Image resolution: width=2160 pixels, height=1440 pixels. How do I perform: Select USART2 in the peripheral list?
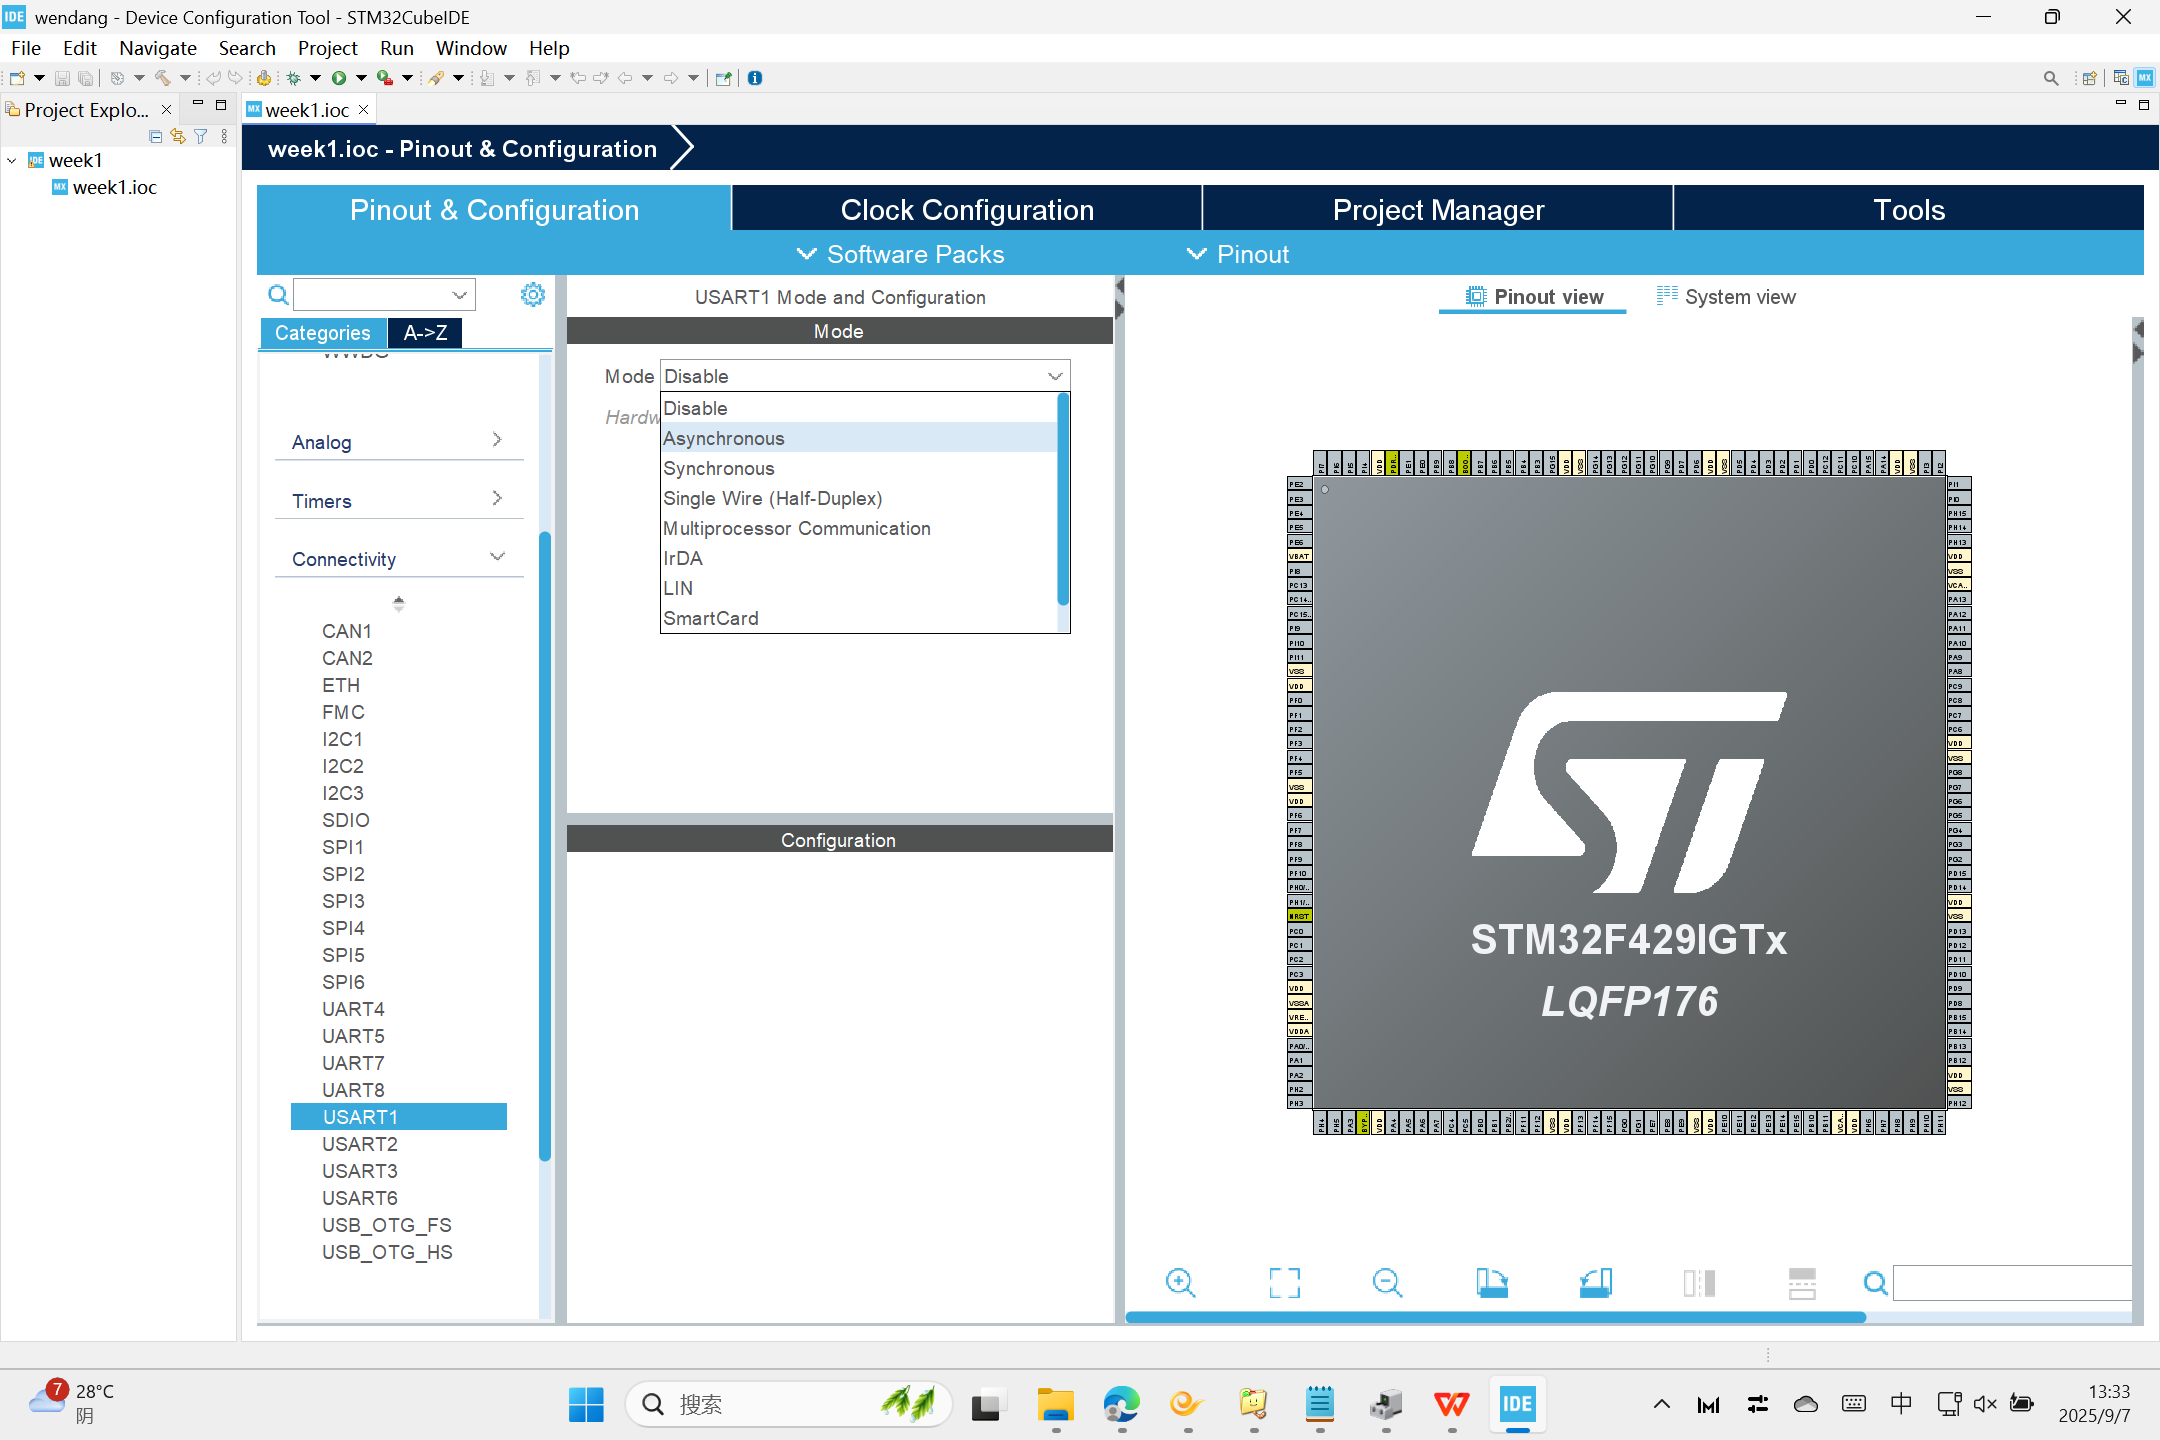[360, 1144]
